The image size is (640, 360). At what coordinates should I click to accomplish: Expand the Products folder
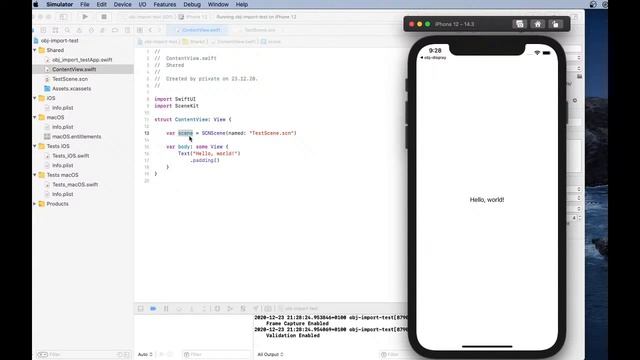pos(35,204)
